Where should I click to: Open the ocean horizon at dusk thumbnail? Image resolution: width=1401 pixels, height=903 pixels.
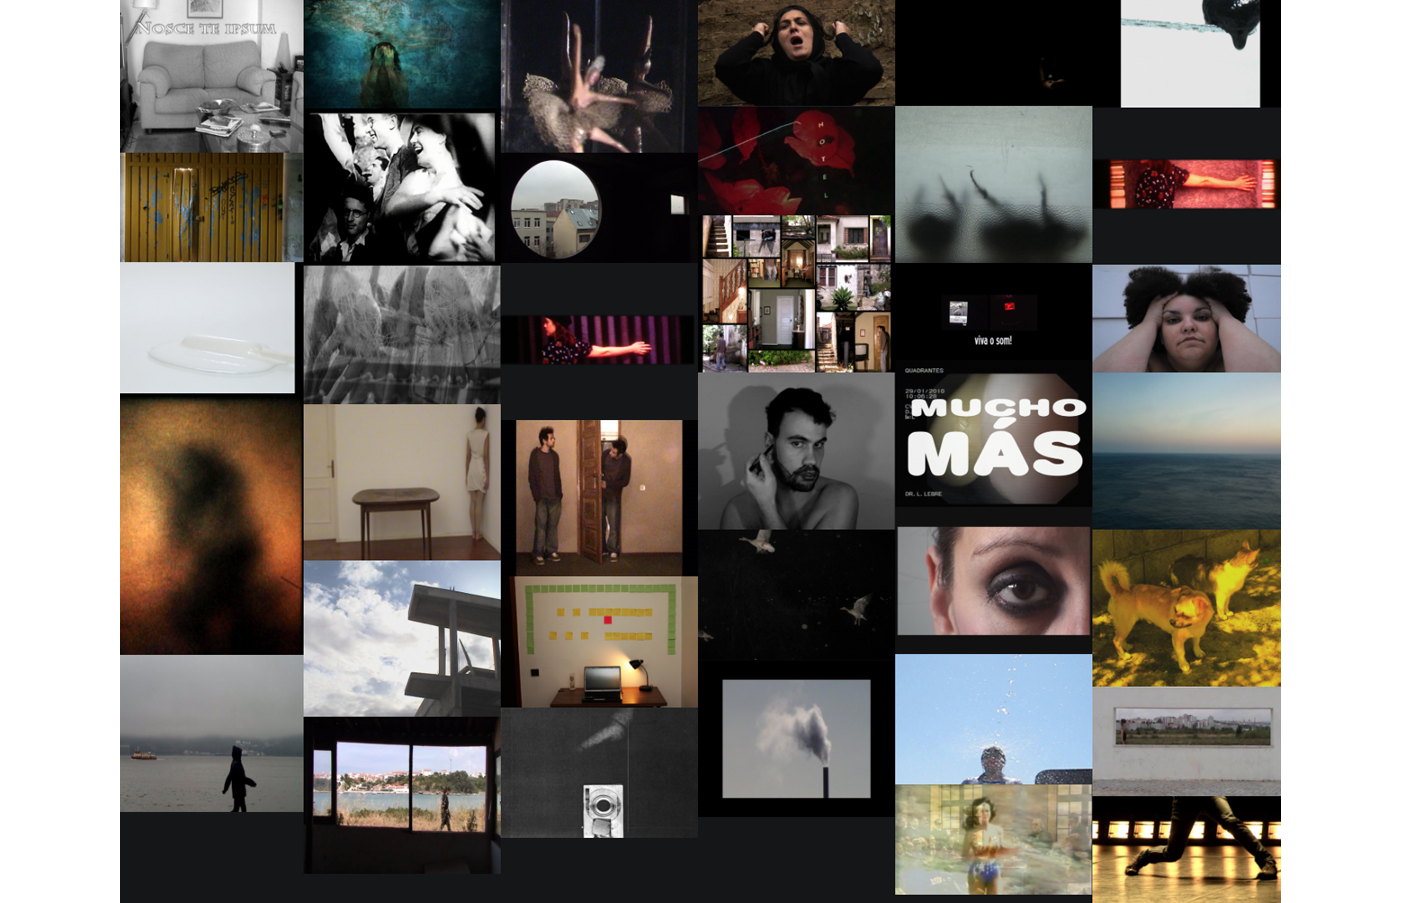[x=1186, y=450]
